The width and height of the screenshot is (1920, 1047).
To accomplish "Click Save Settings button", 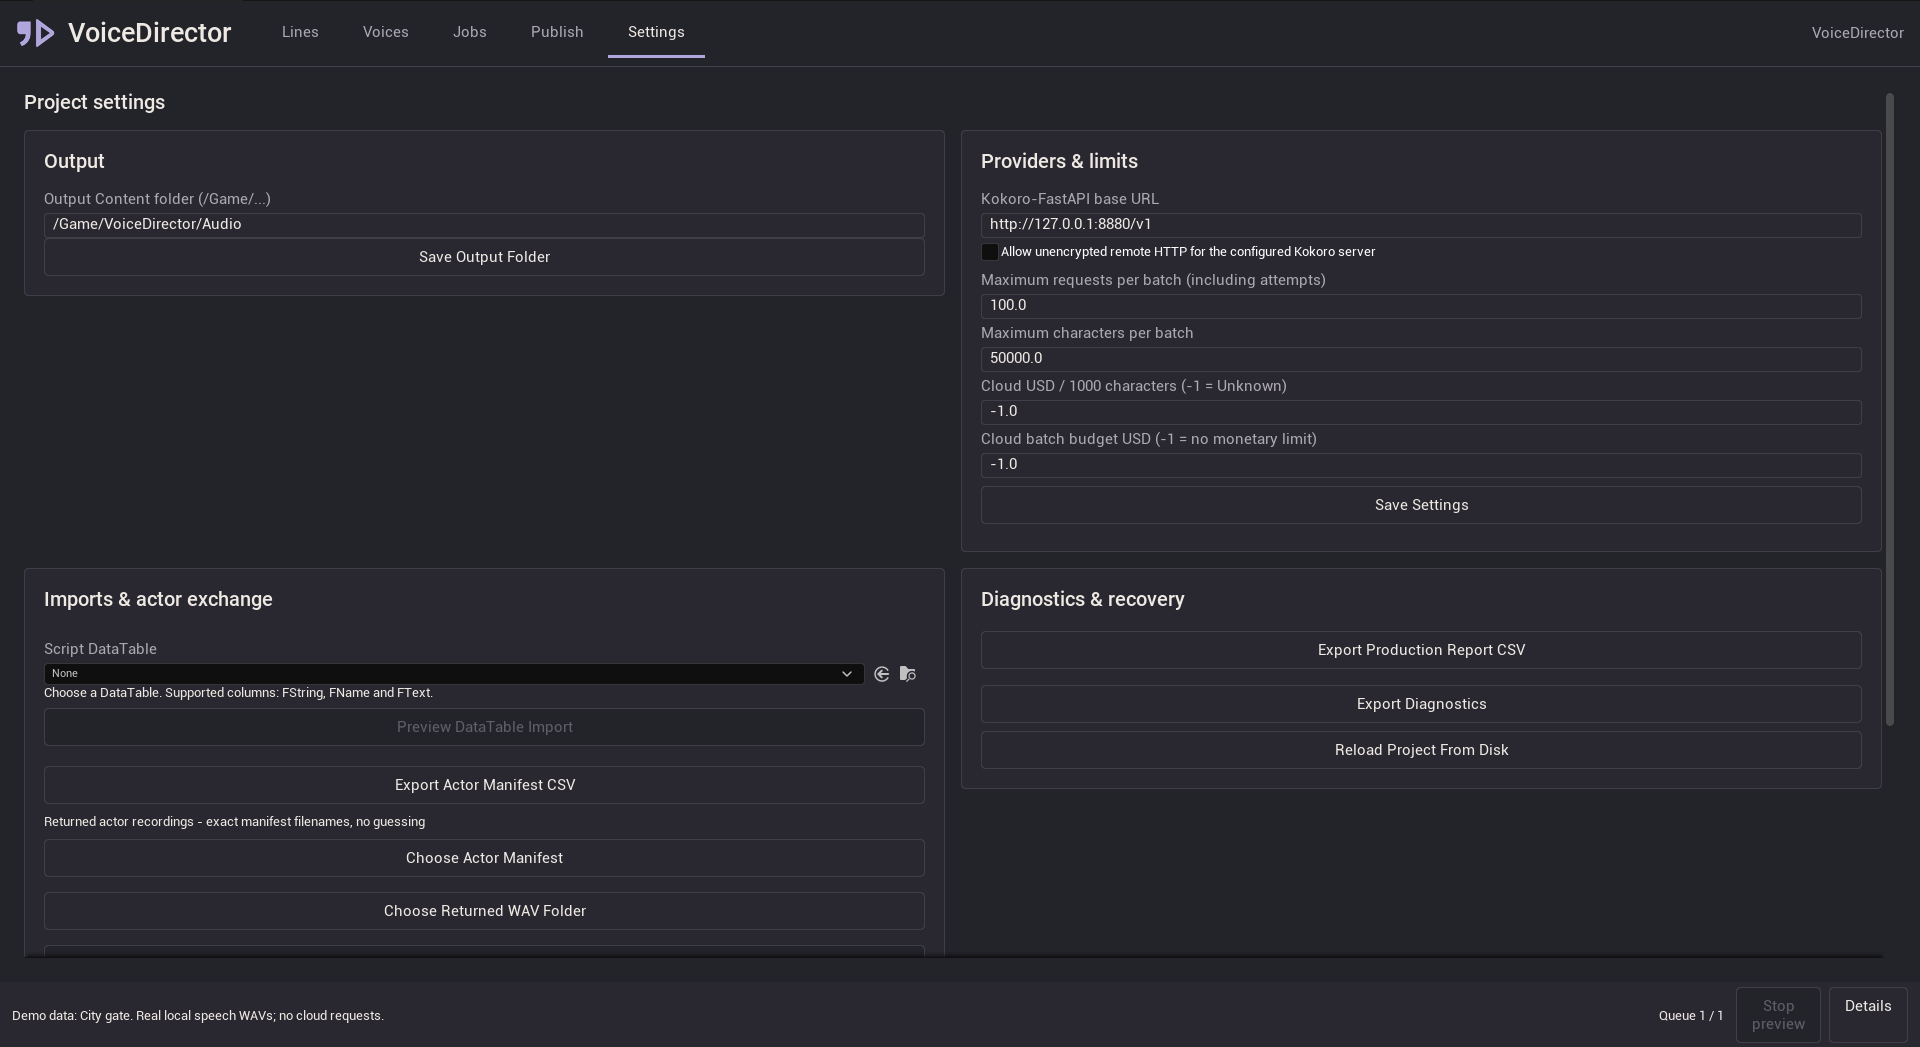I will [1421, 505].
